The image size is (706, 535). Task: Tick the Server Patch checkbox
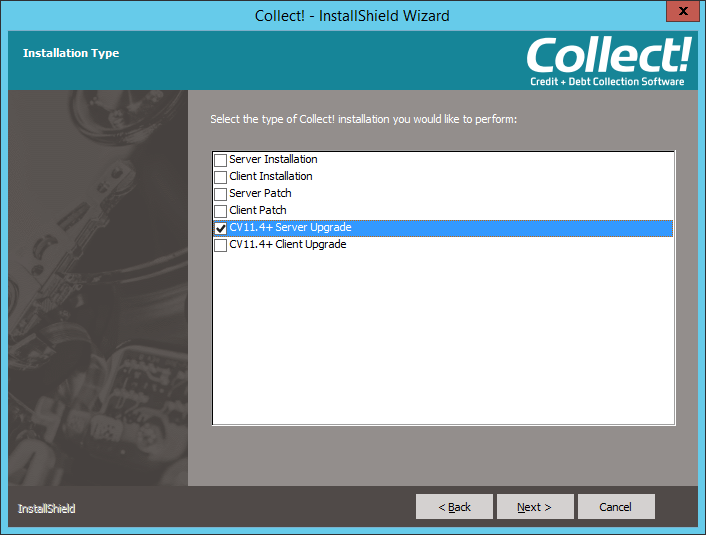tap(220, 195)
